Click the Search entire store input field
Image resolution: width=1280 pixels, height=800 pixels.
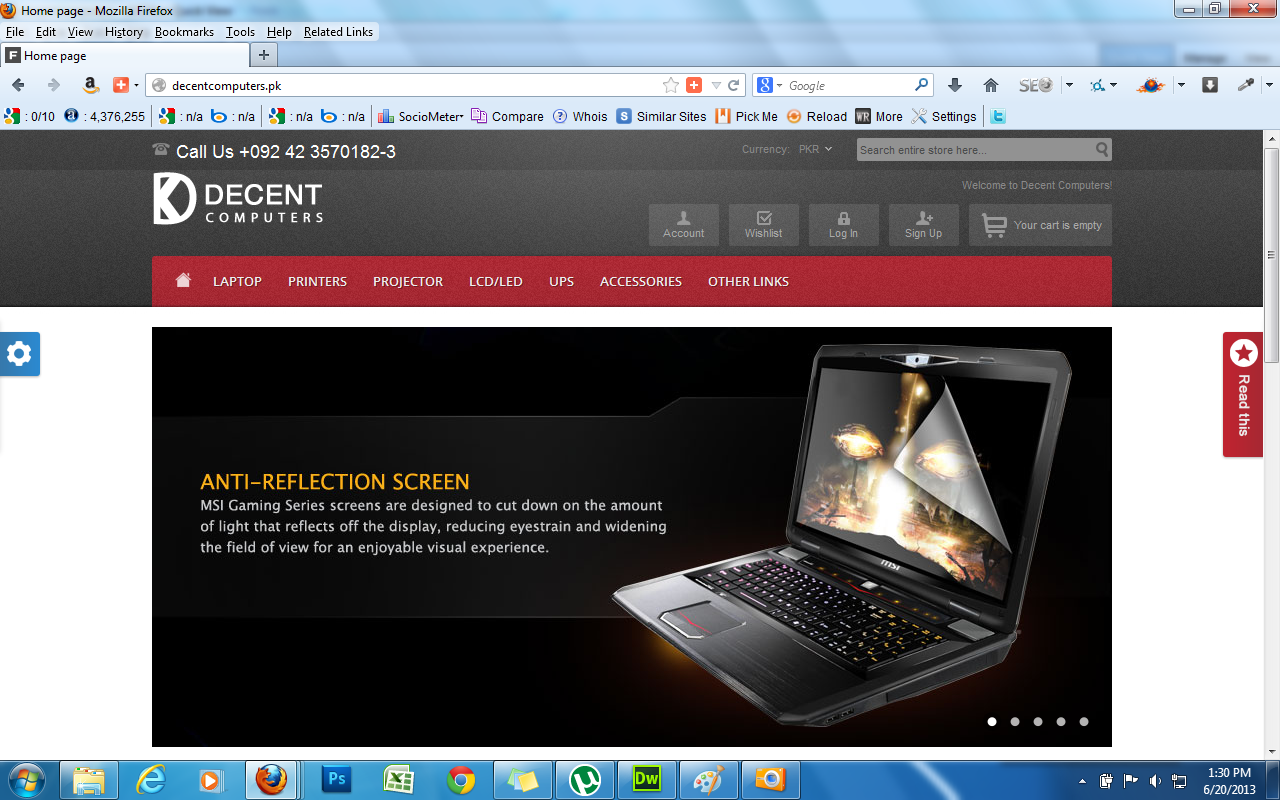[974, 150]
